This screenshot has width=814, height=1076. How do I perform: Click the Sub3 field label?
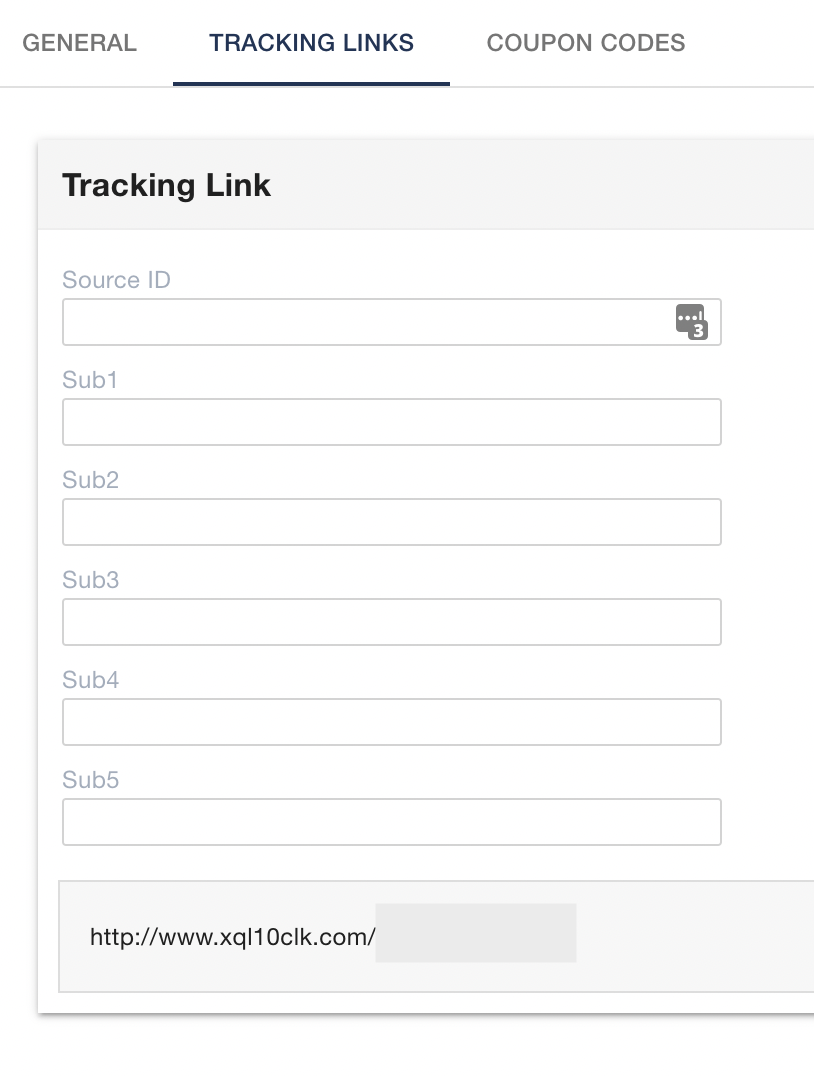click(x=90, y=580)
